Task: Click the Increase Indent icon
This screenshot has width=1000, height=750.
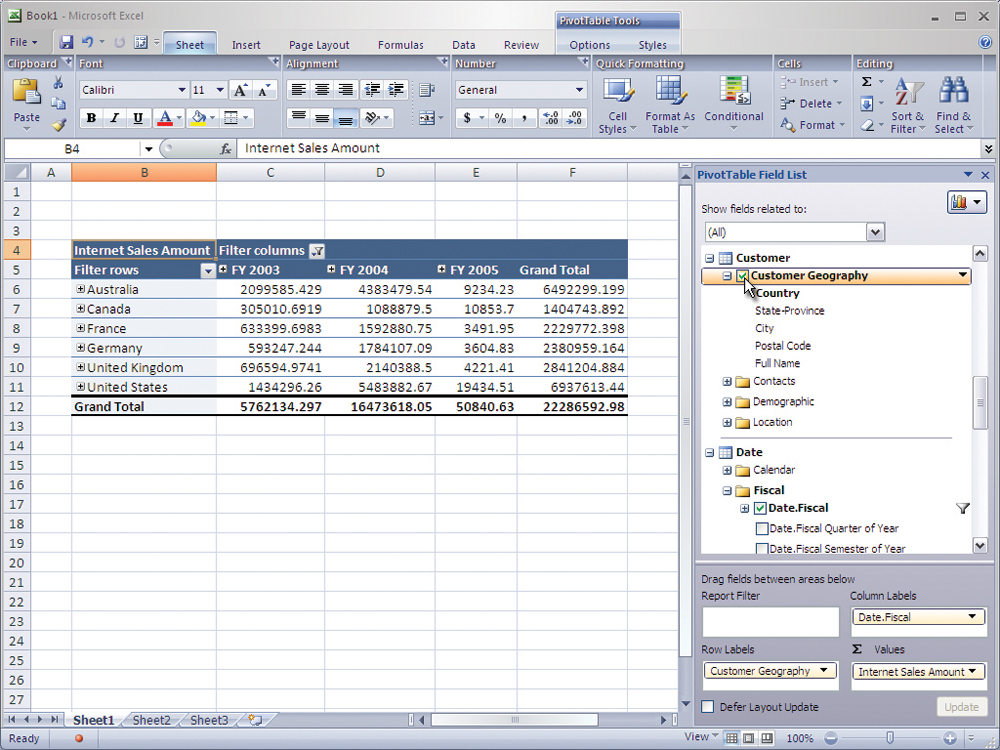Action: 396,90
